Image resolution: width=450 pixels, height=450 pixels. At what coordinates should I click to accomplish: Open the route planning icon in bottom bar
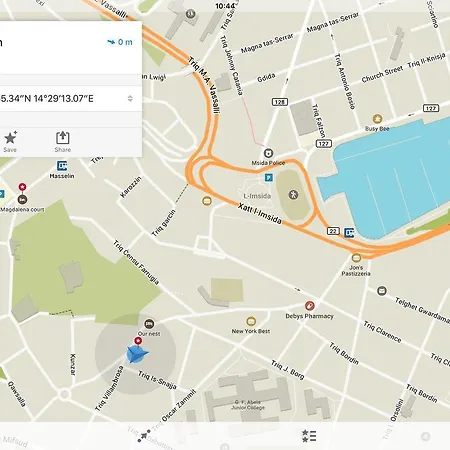(x=144, y=435)
